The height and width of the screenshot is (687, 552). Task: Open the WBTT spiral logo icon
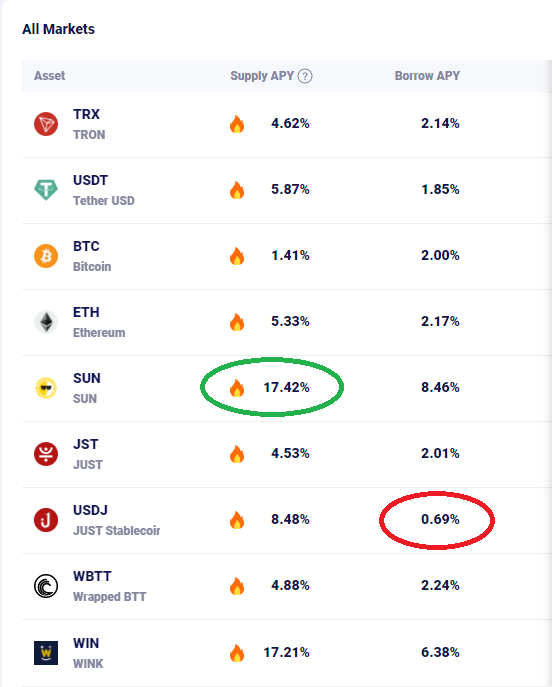pyautogui.click(x=46, y=586)
